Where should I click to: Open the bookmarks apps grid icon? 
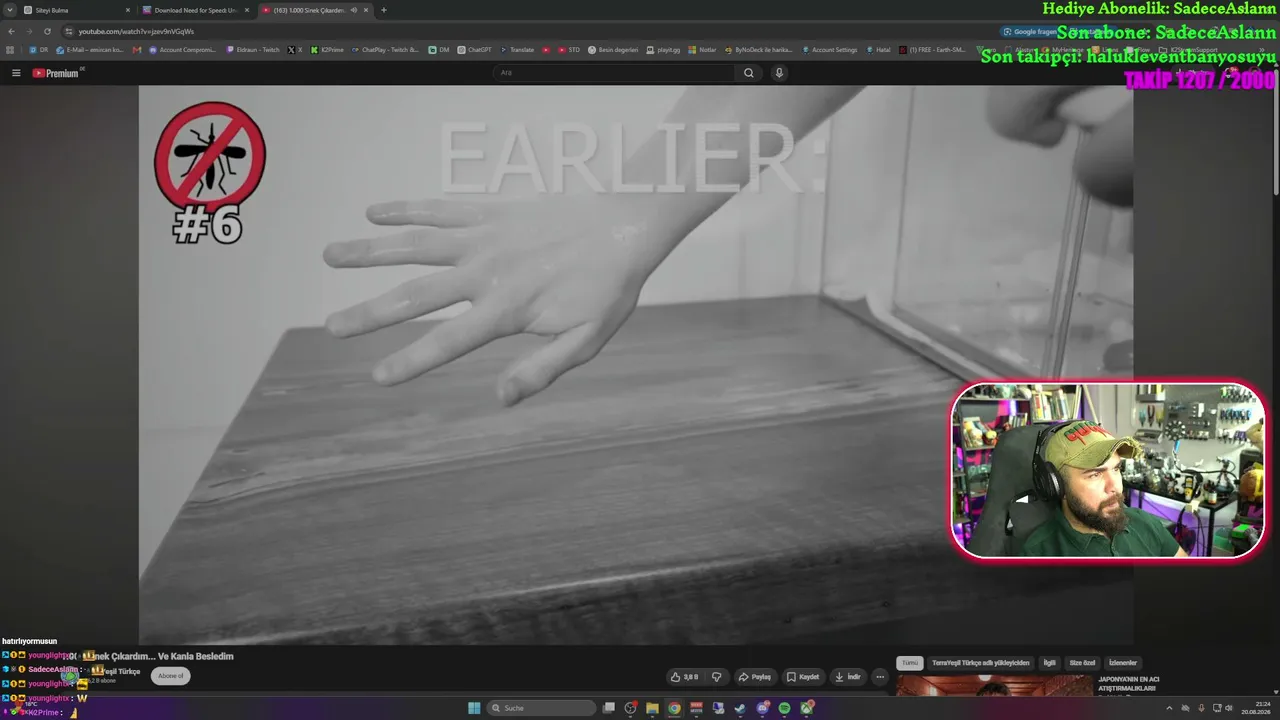(x=11, y=50)
